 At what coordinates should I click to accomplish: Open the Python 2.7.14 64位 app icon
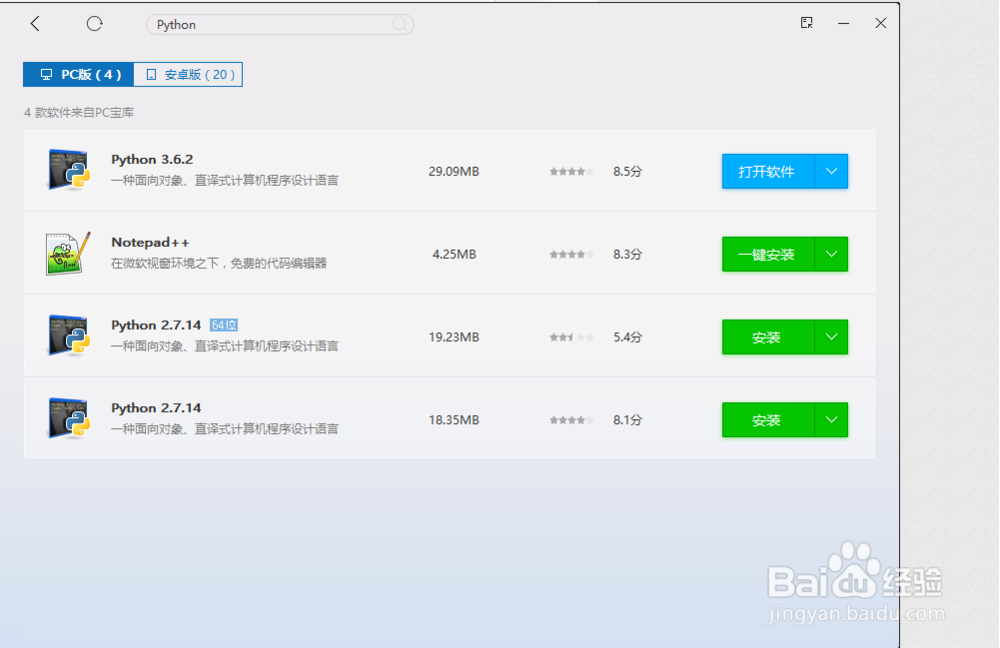pyautogui.click(x=68, y=335)
